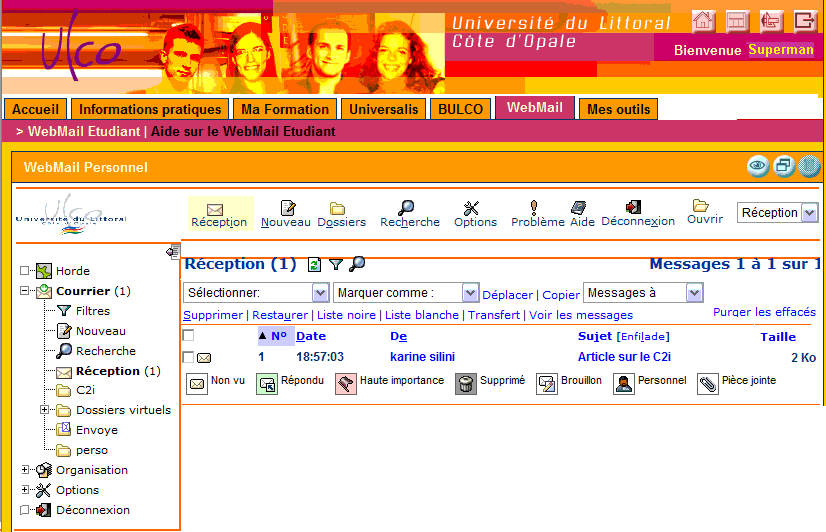Click the Supprimé trash legend icon
The height and width of the screenshot is (532, 826).
(x=466, y=384)
